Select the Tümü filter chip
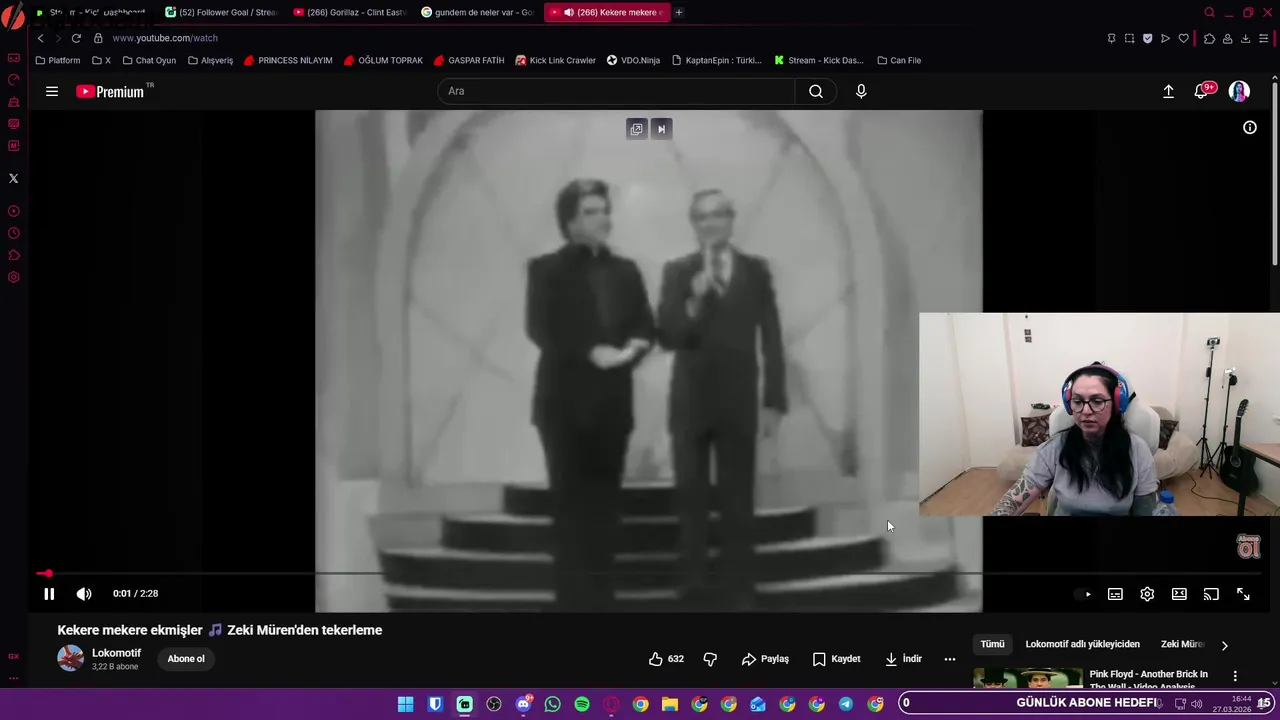This screenshot has height=720, width=1280. pyautogui.click(x=992, y=644)
